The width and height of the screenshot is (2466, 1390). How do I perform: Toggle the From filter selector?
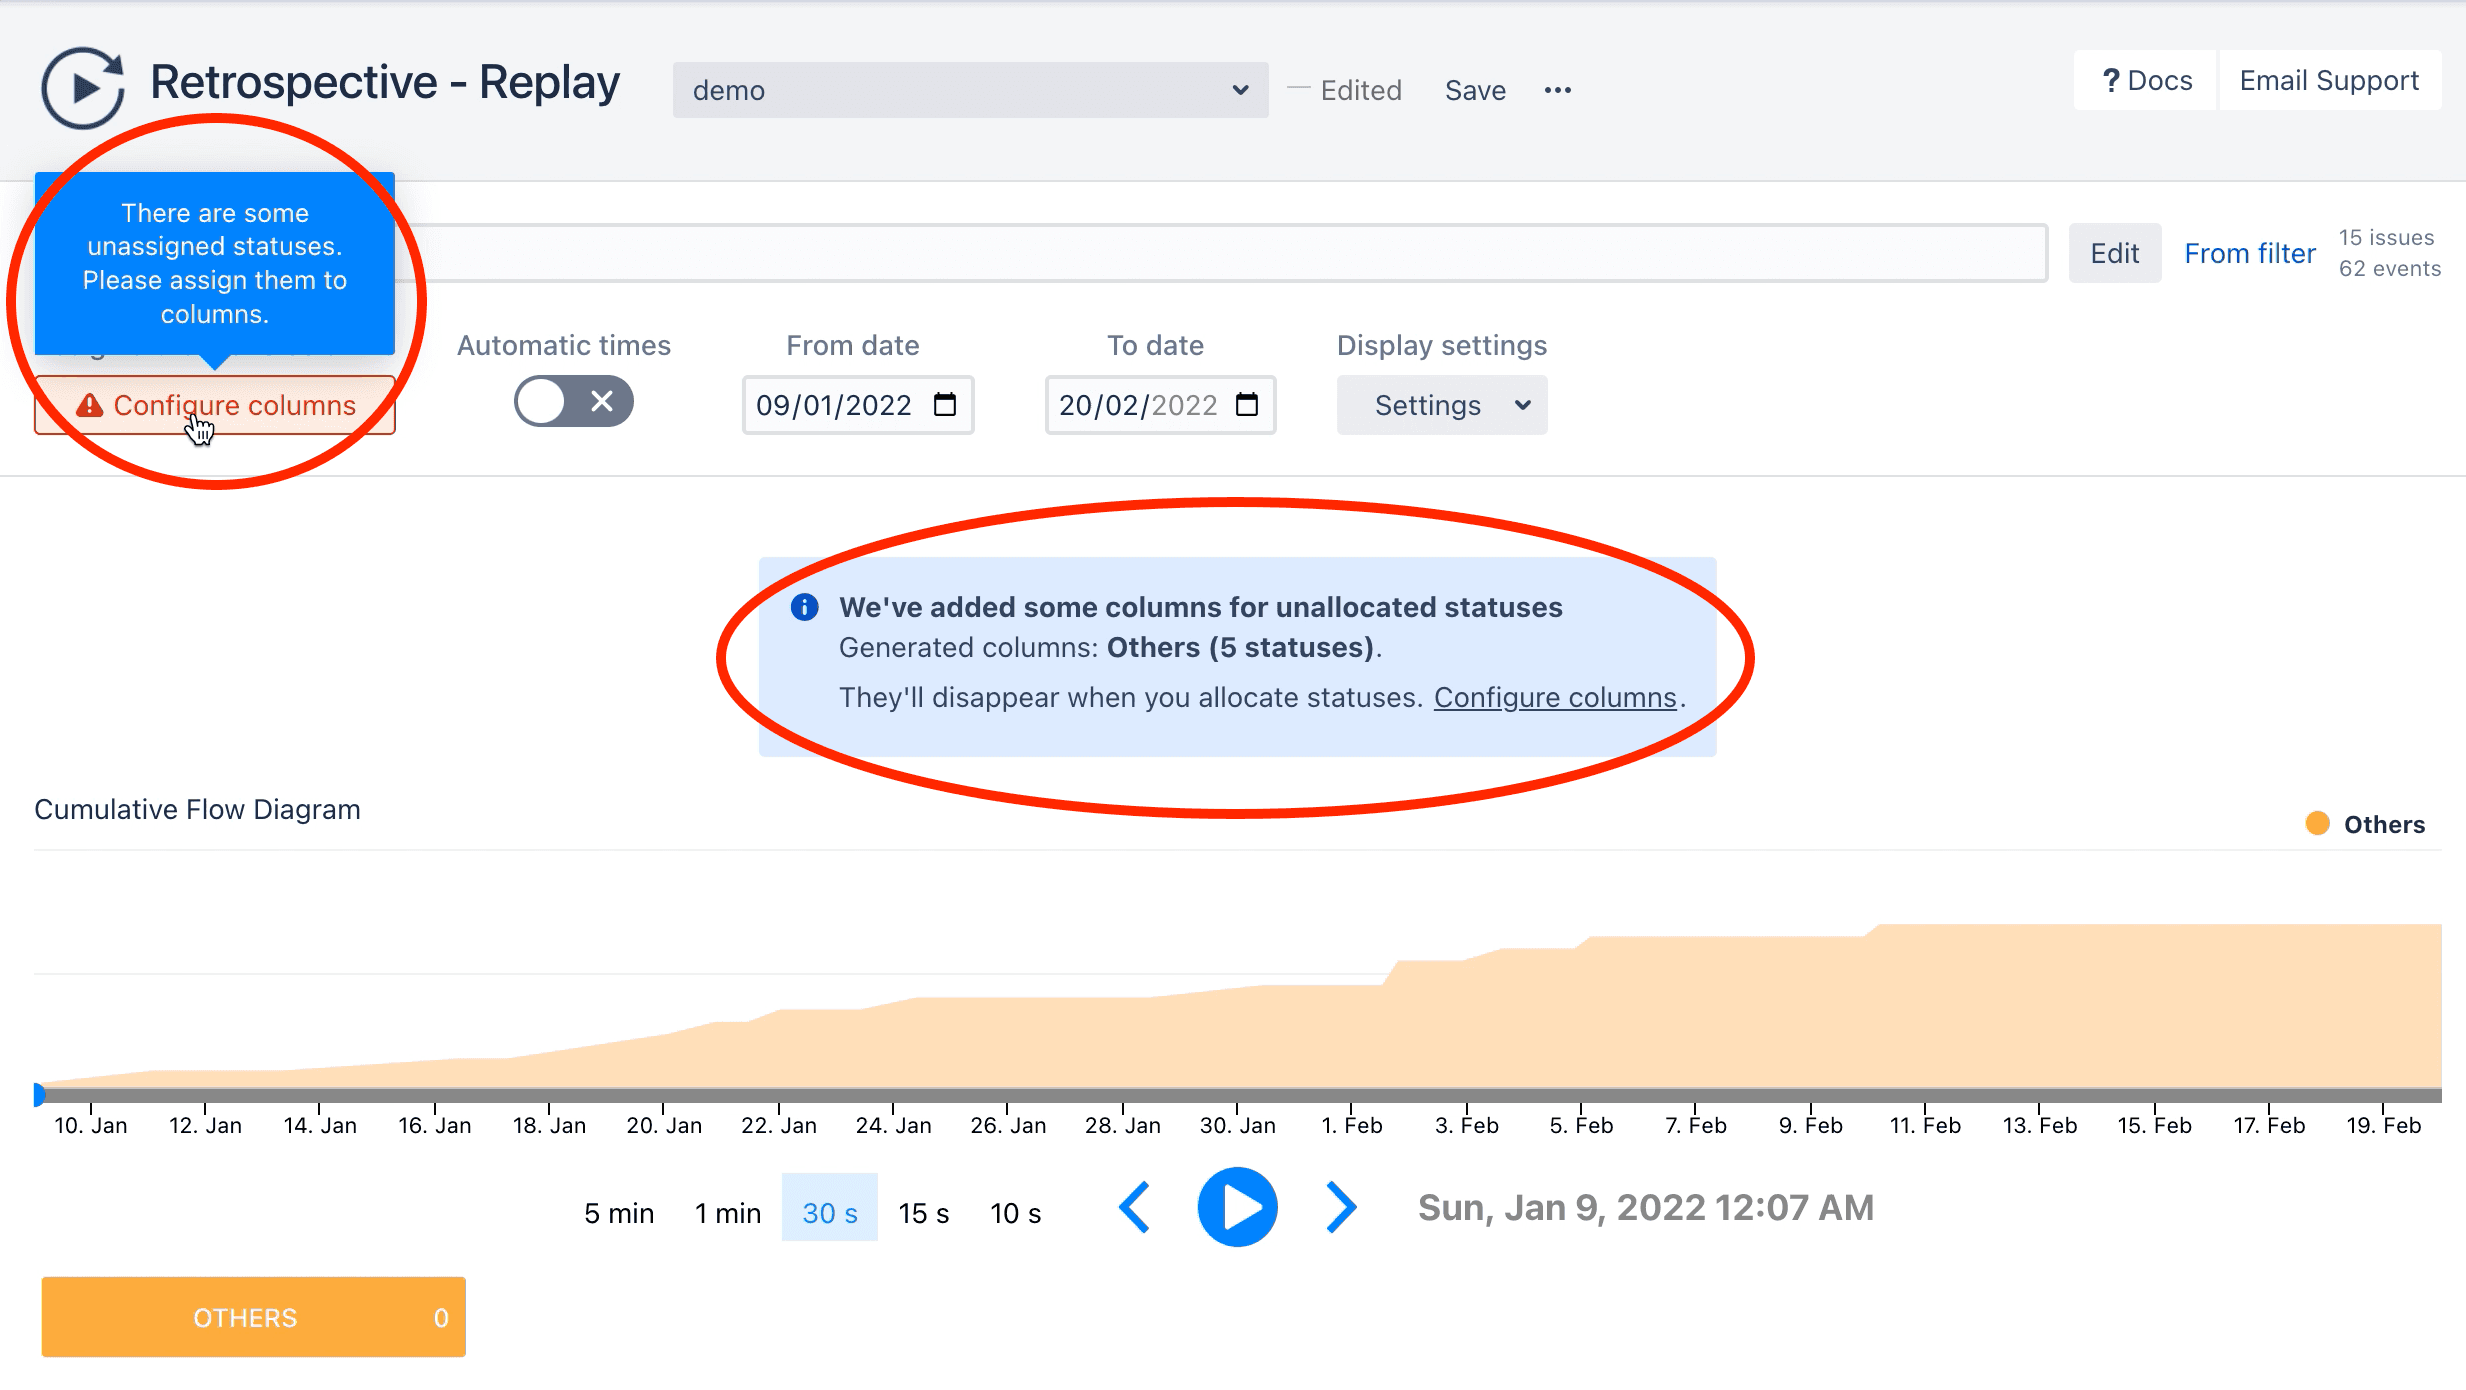pyautogui.click(x=2249, y=254)
